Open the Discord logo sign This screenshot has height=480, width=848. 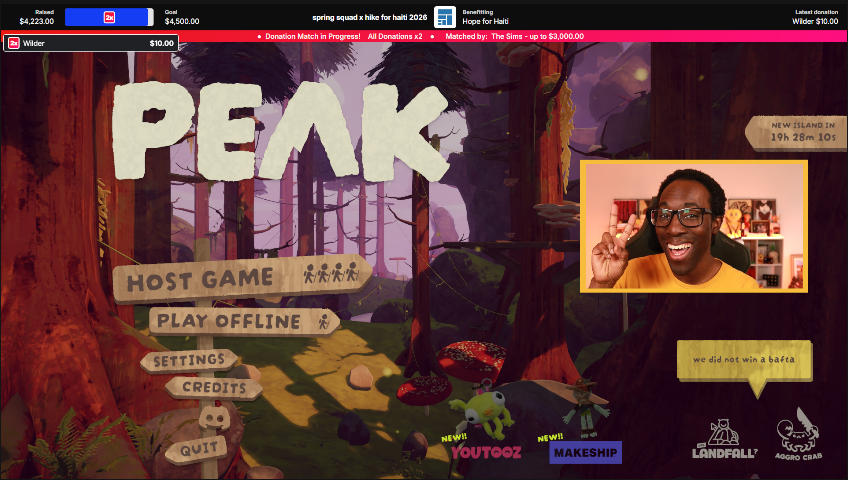click(x=215, y=418)
